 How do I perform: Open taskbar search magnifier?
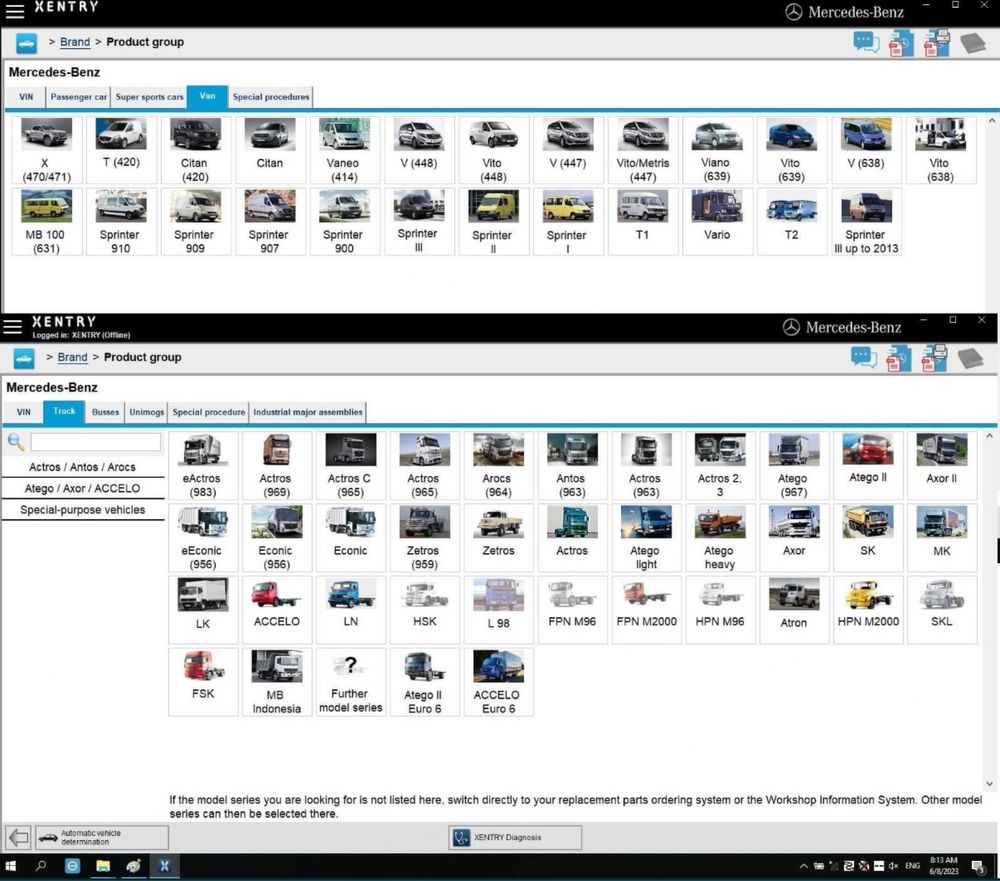(41, 866)
